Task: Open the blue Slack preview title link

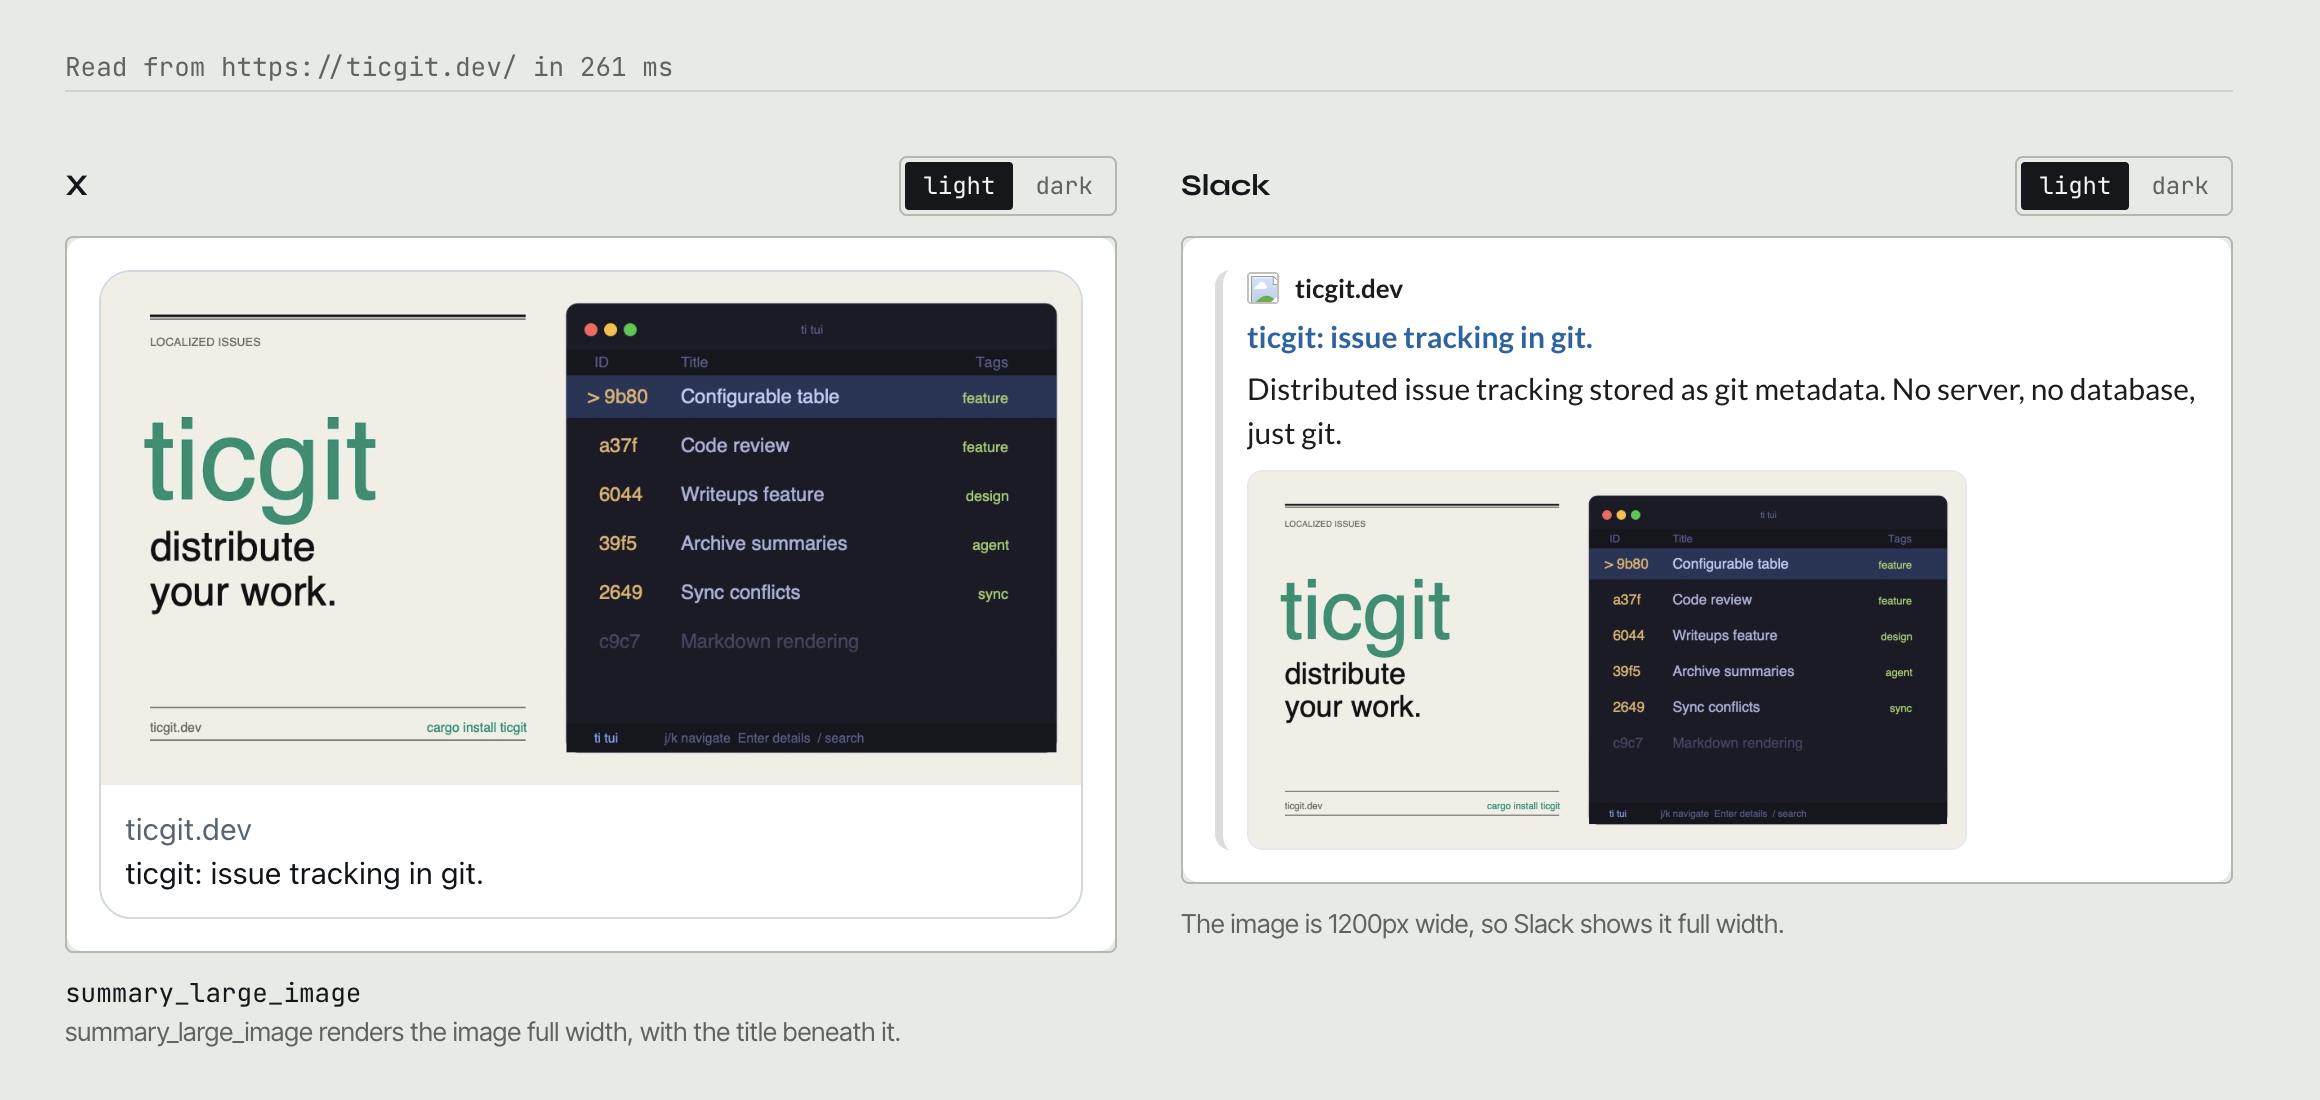Action: [x=1419, y=338]
